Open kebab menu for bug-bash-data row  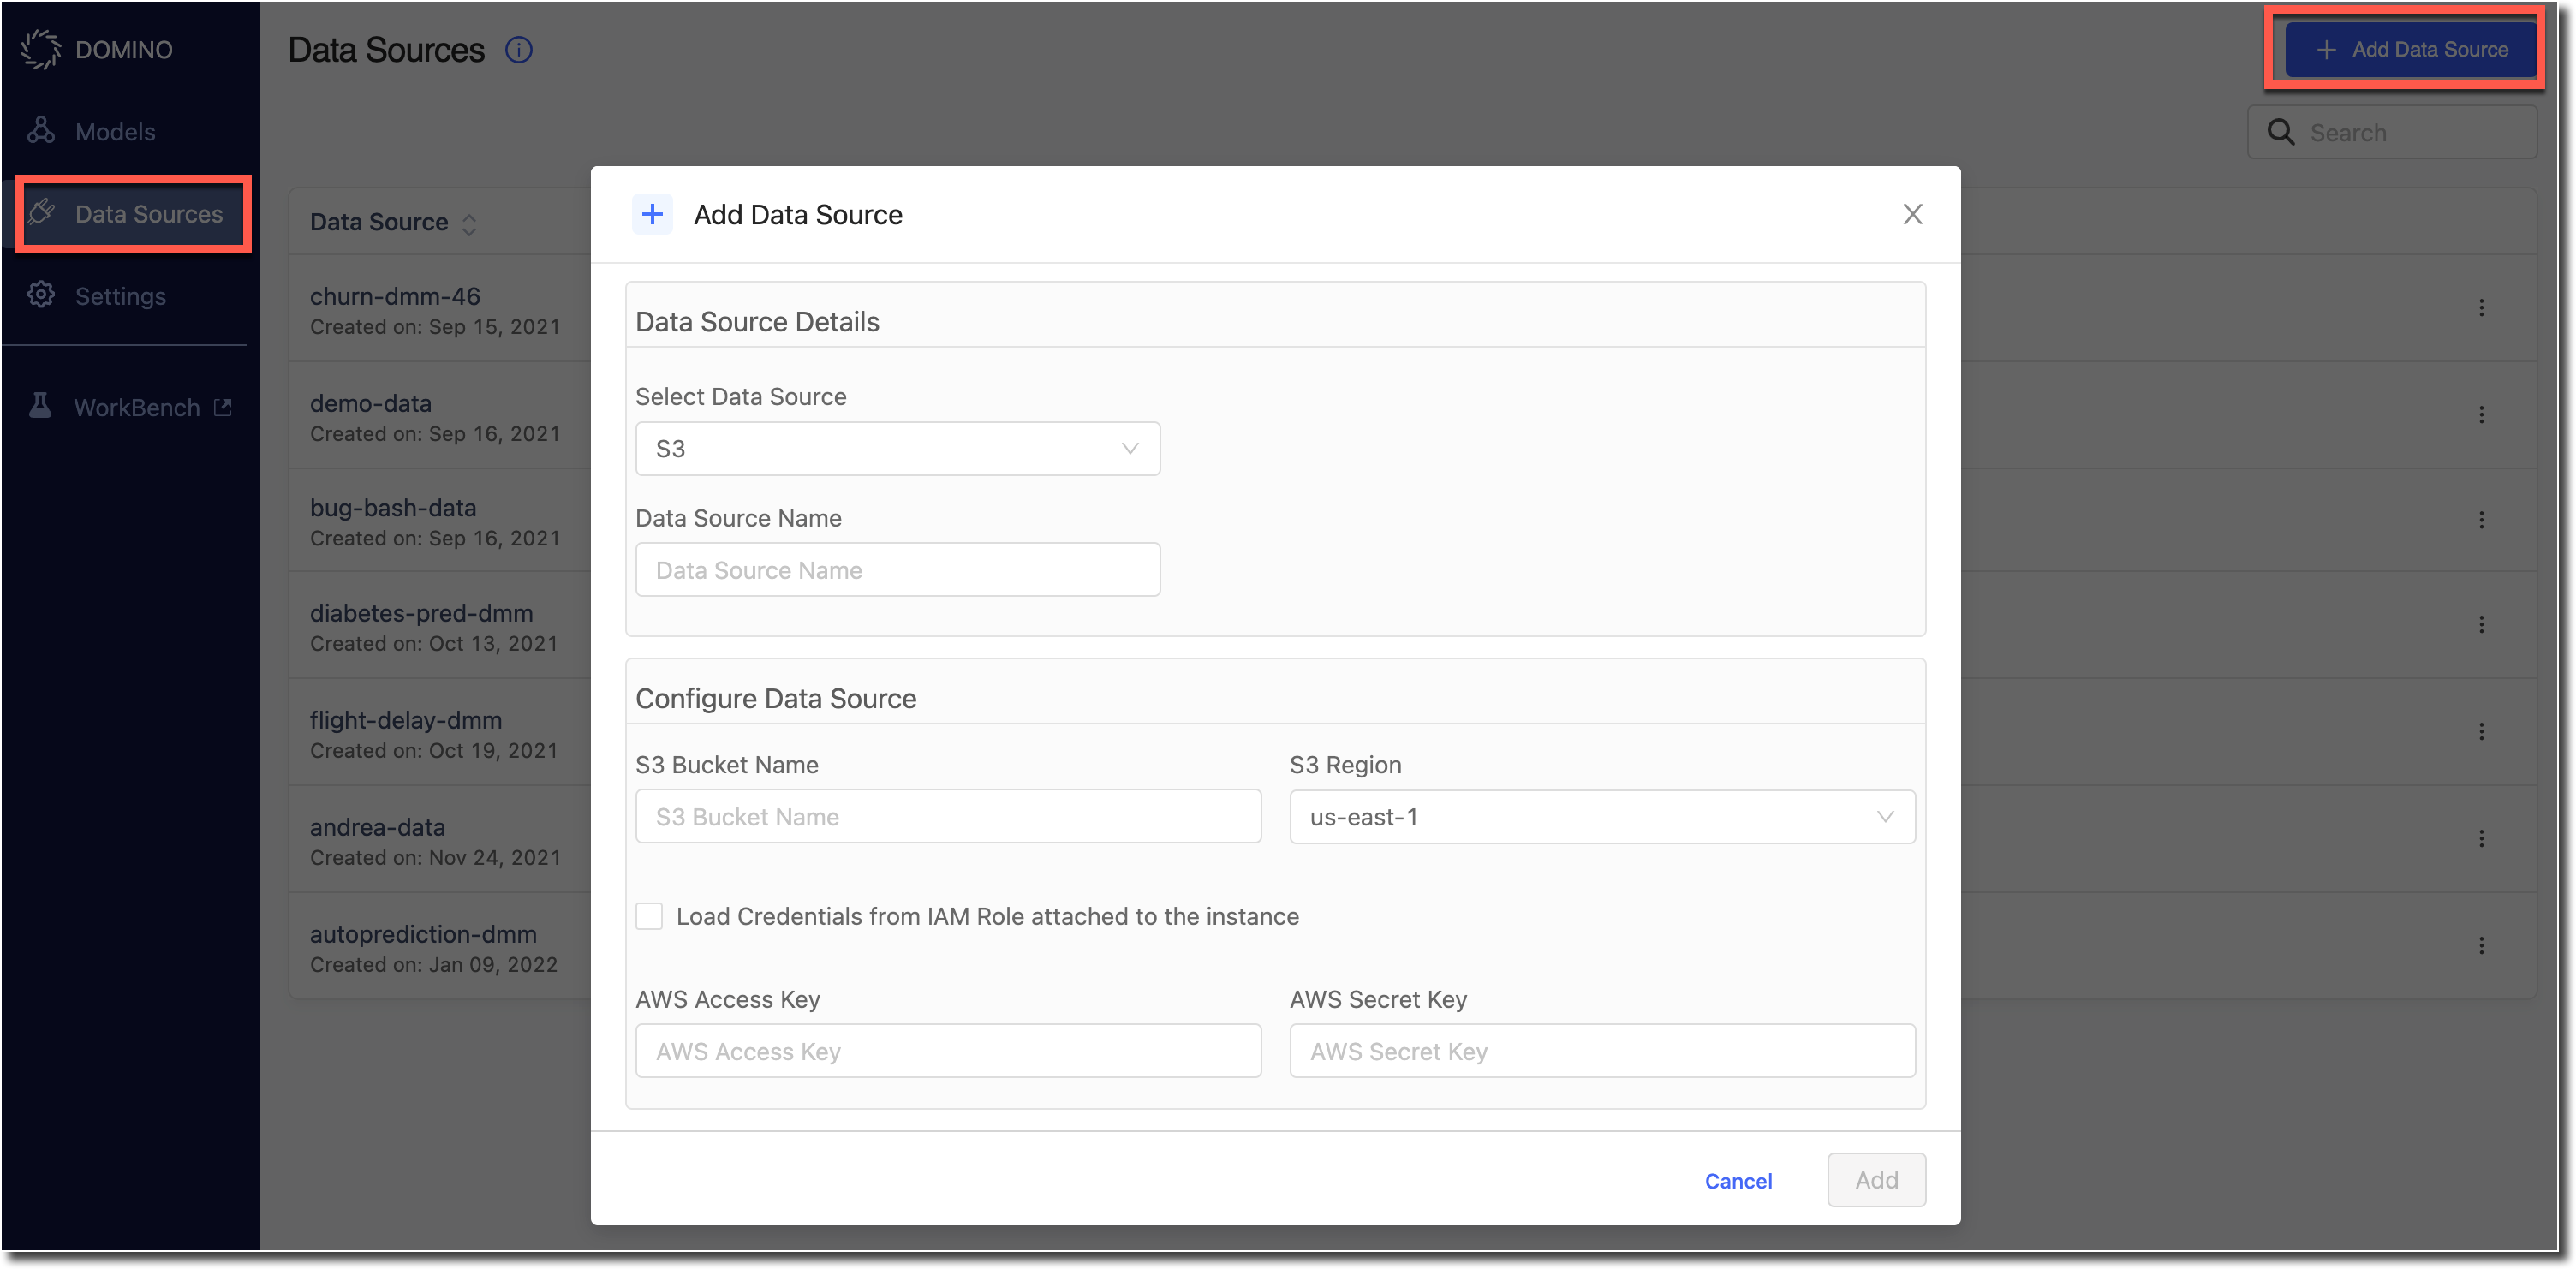tap(2481, 520)
